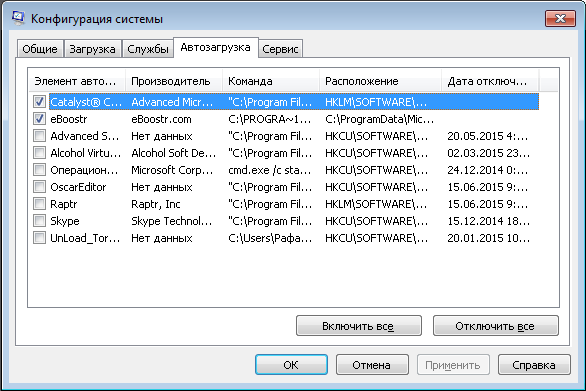Click the Skype Technol... manufacturer cell
The width and height of the screenshot is (586, 391).
tap(172, 221)
